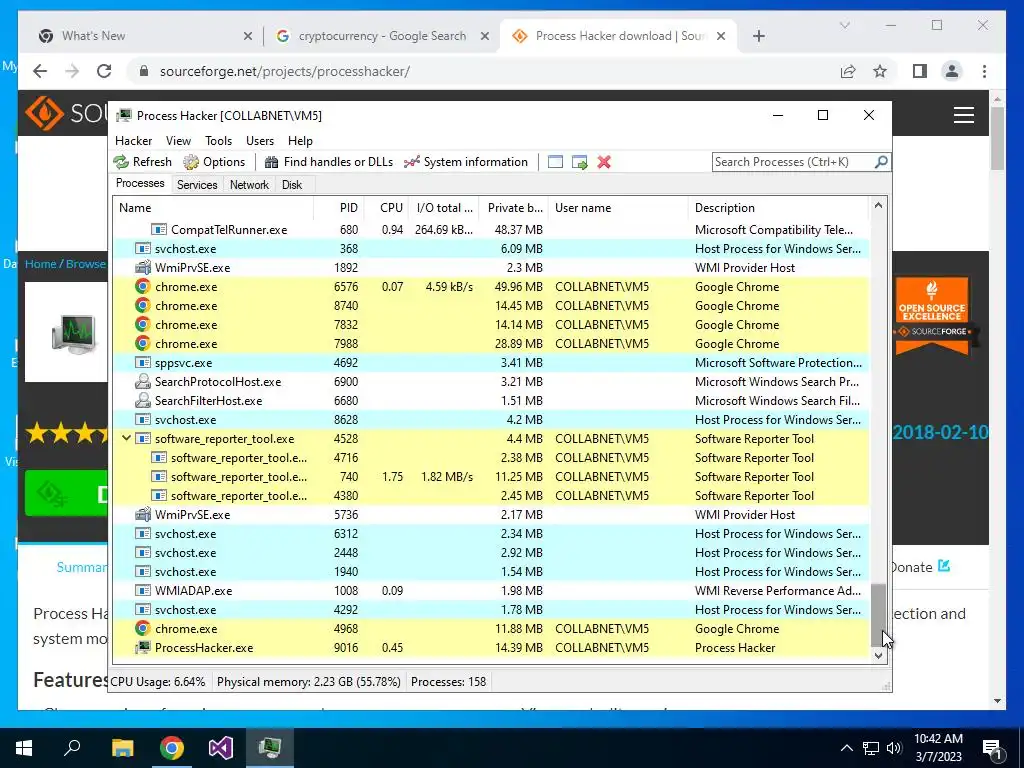
Task: Click the red X kill window icon
Action: [x=604, y=162]
